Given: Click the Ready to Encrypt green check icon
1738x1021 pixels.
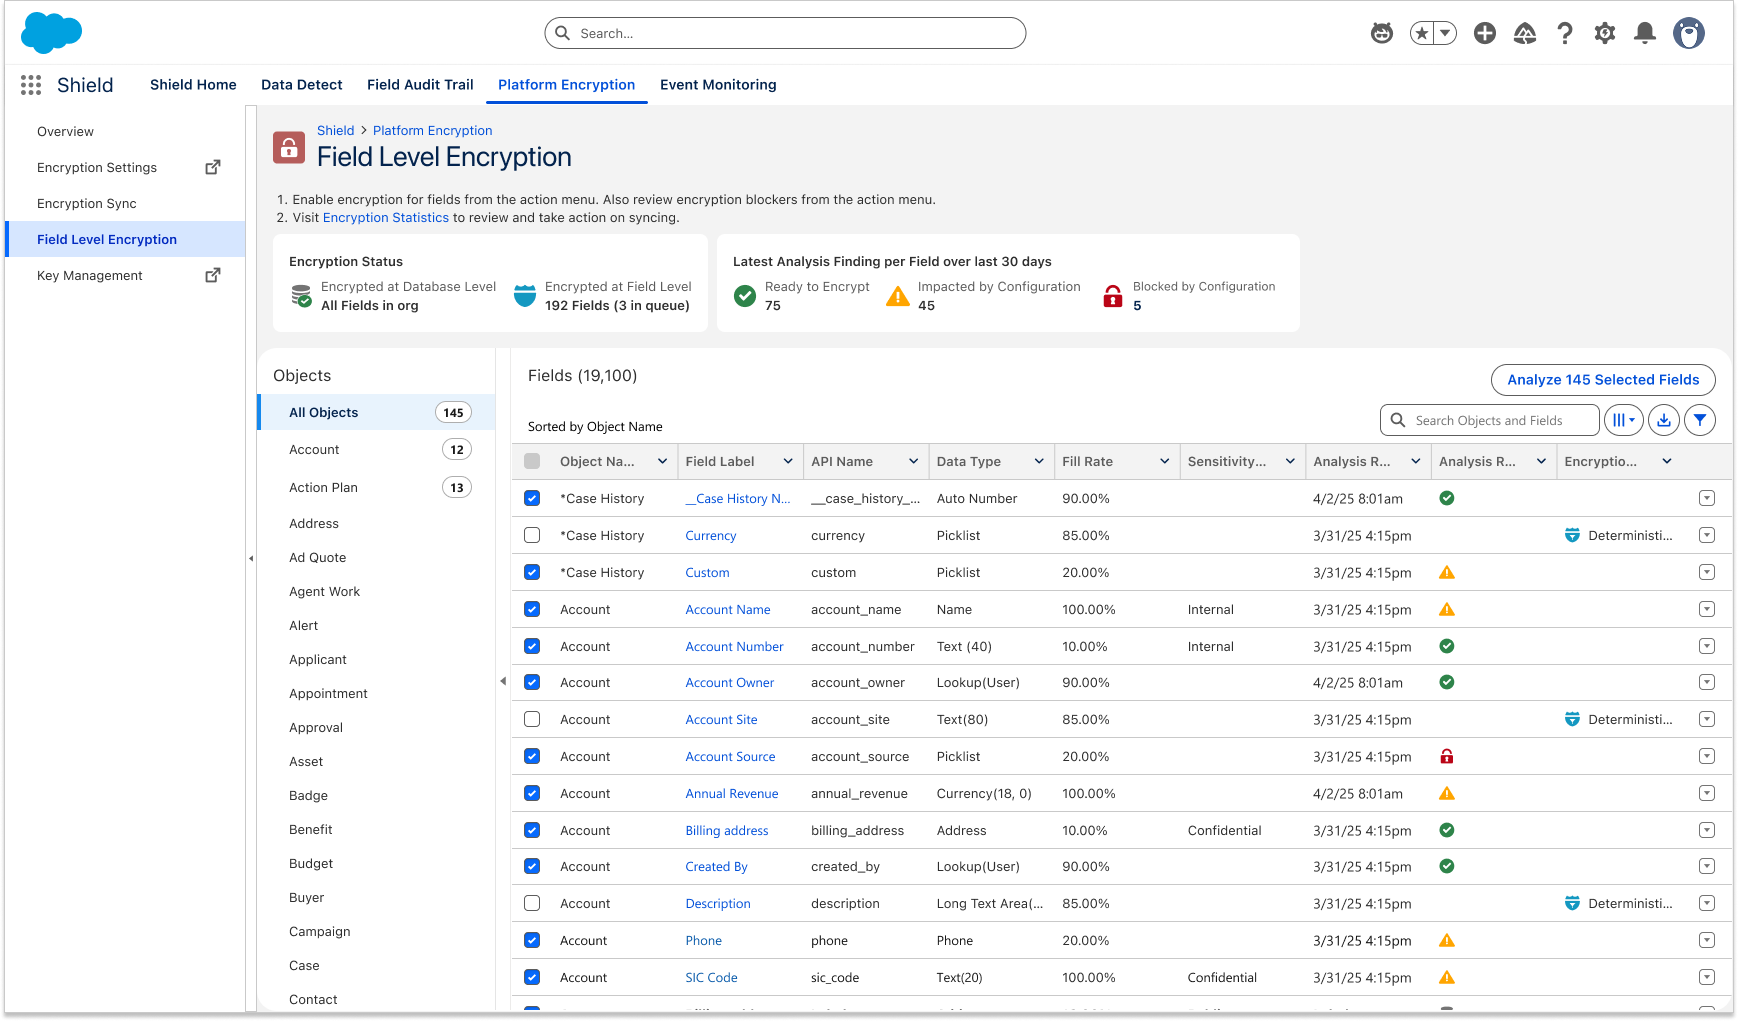Looking at the screenshot, I should (x=745, y=296).
